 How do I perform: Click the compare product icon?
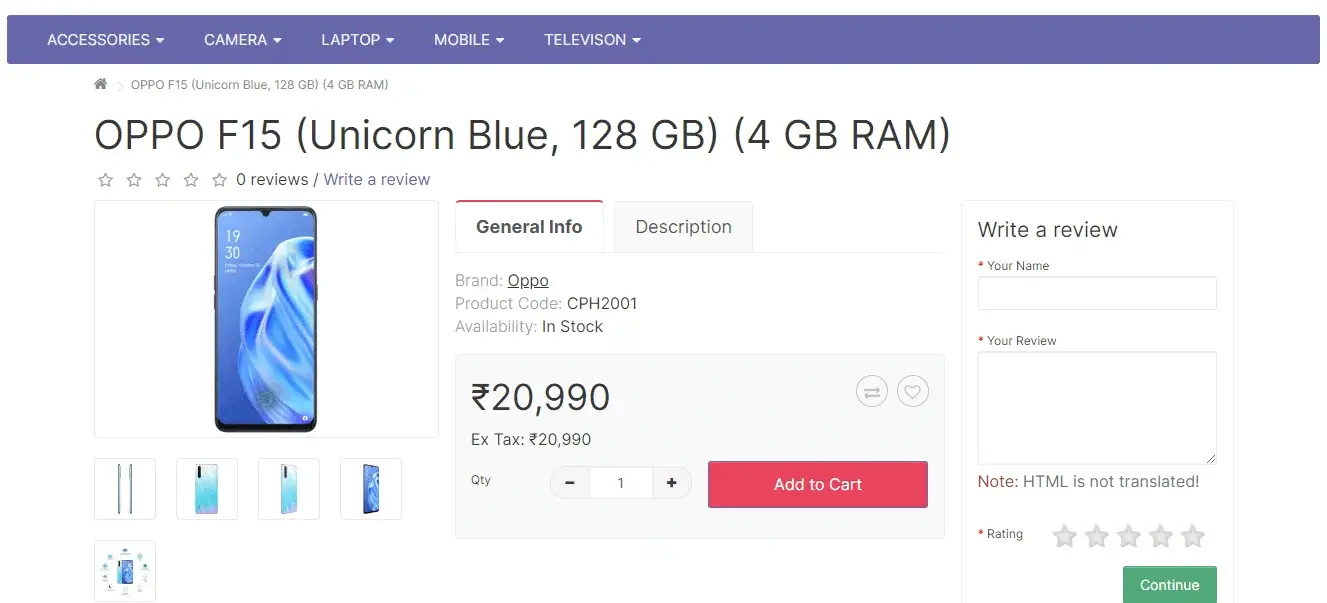(872, 392)
